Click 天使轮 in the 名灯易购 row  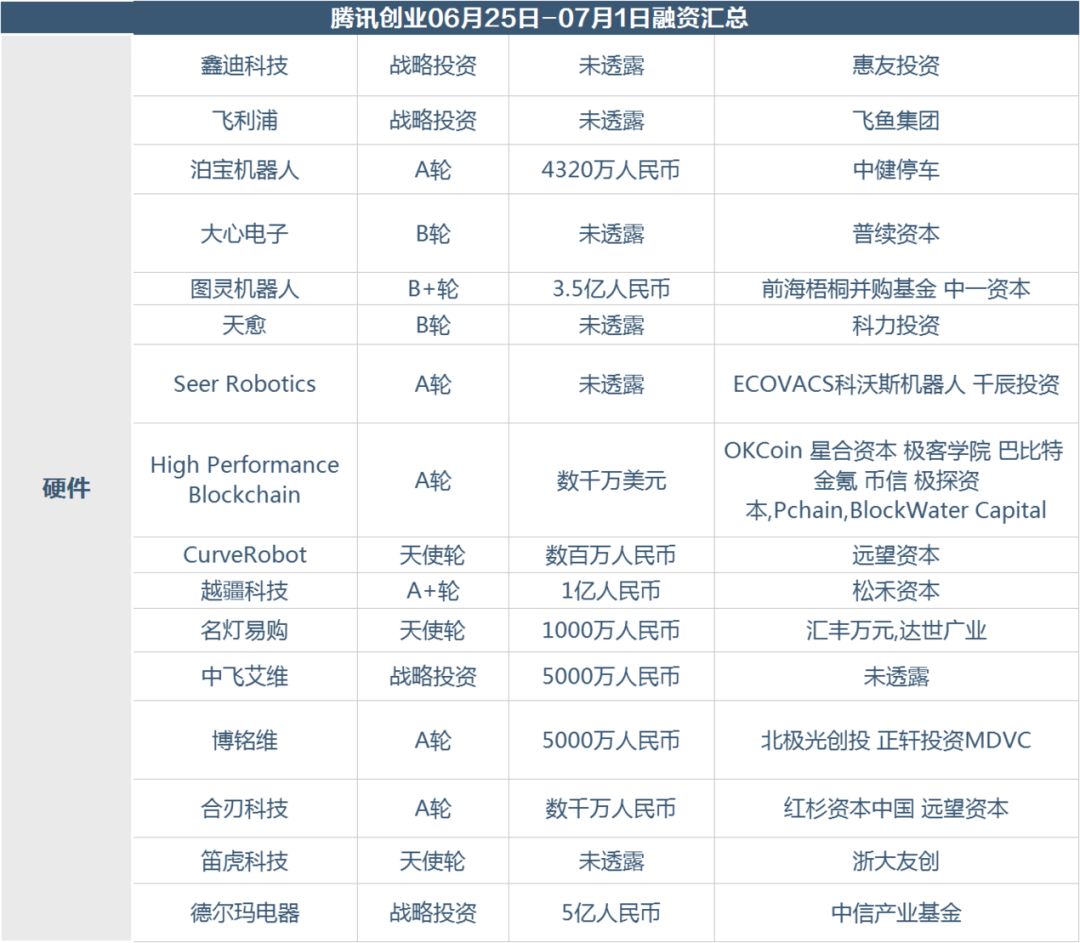point(433,631)
